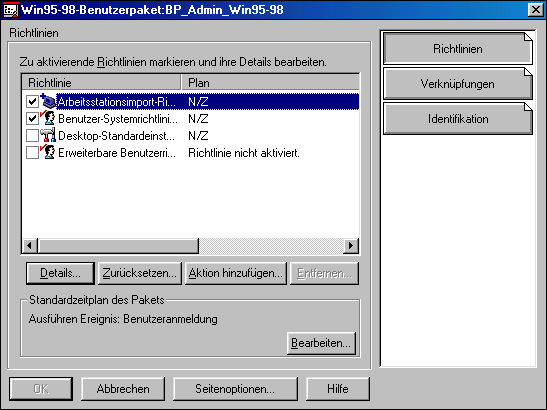The height and width of the screenshot is (410, 547).
Task: Click the right arrow of the horizontal scrollbar
Action: pos(351,246)
